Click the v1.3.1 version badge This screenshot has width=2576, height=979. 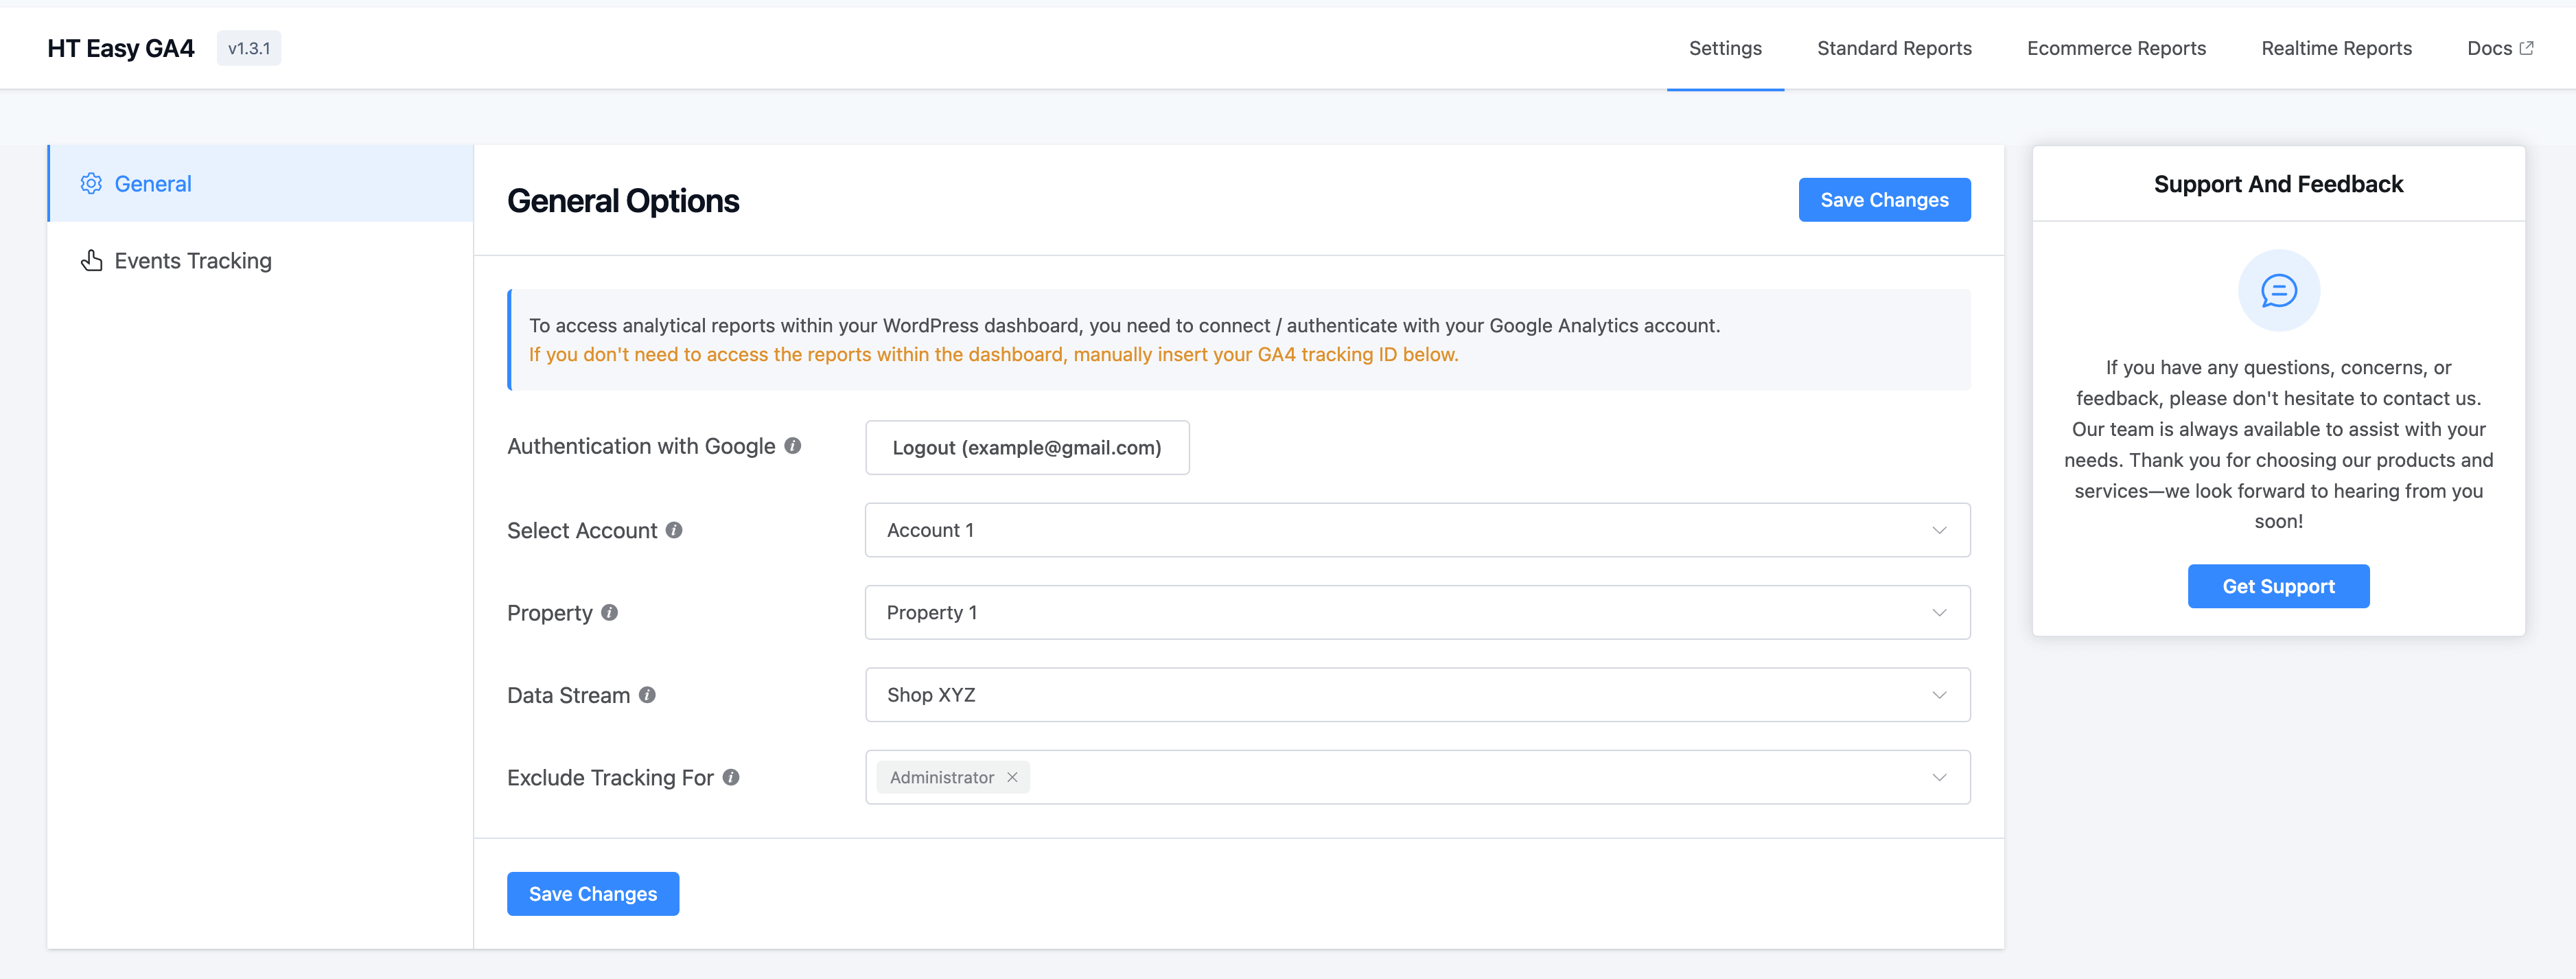(x=249, y=48)
